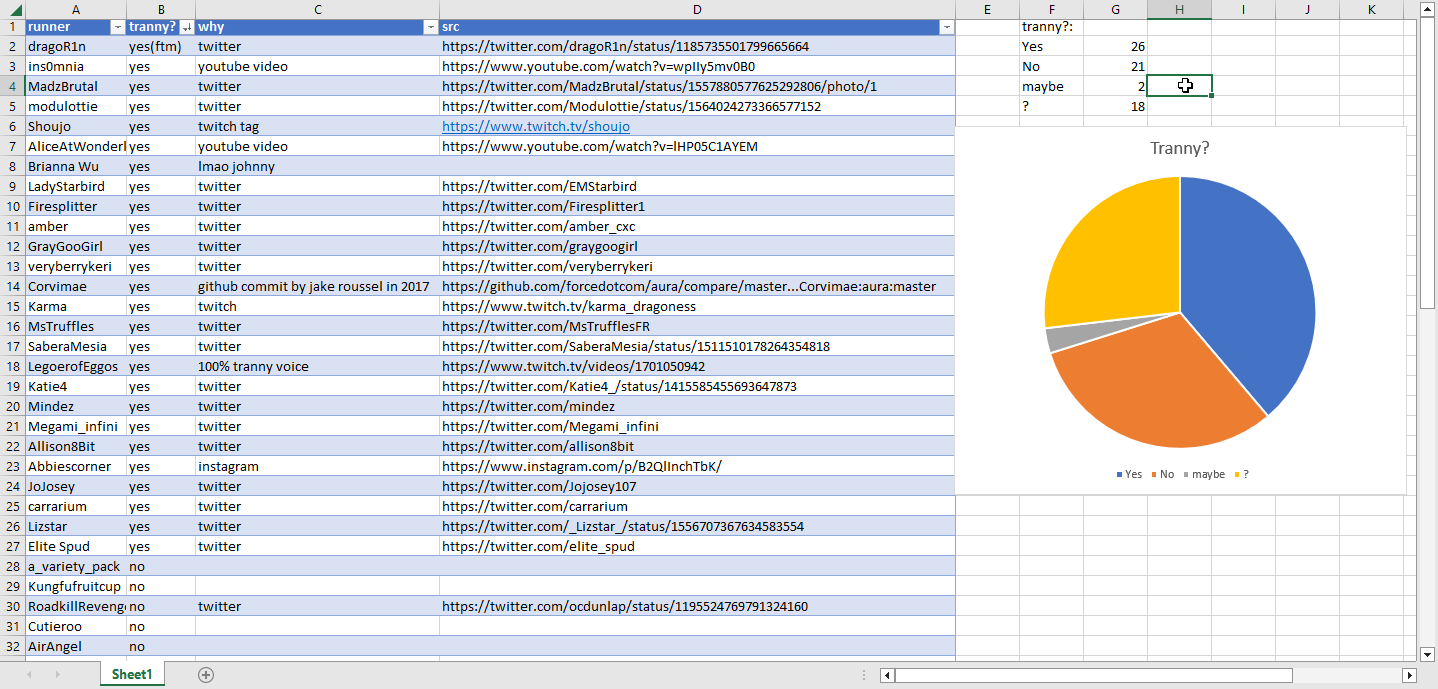
Task: Click cell F4 containing maybe
Action: pyautogui.click(x=1051, y=86)
